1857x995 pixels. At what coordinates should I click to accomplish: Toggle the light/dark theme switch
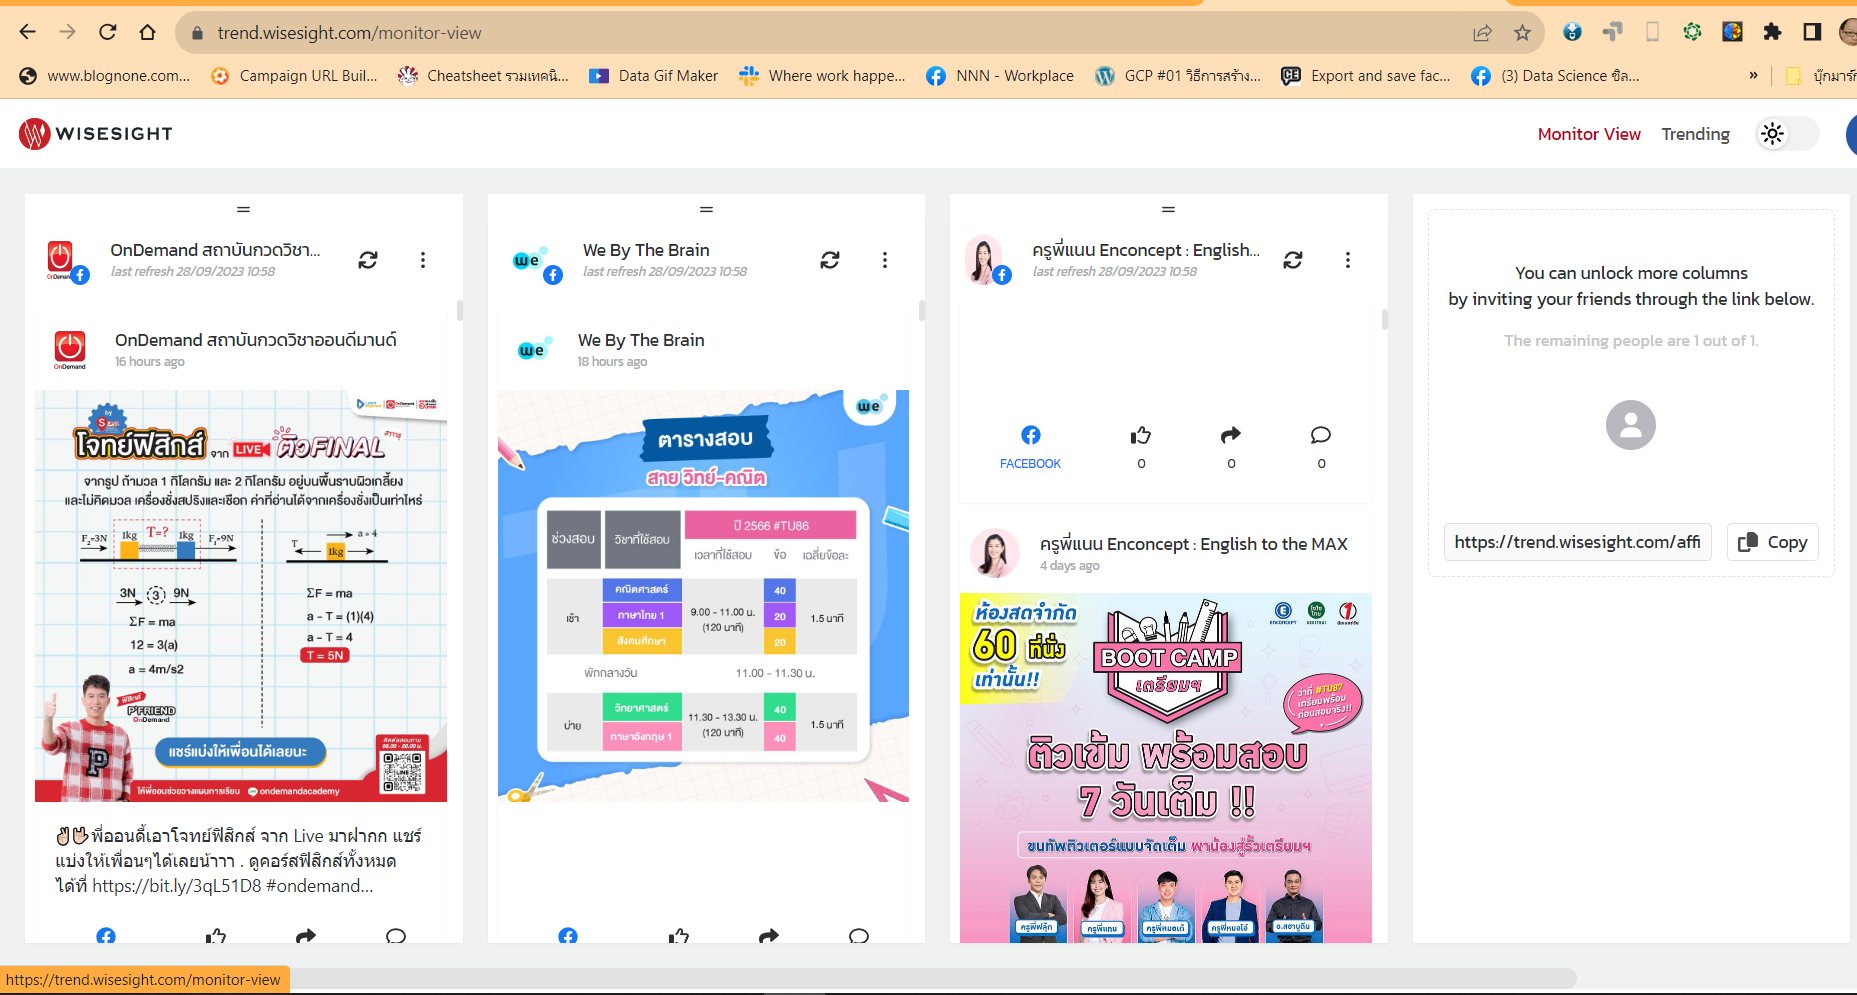point(1787,134)
